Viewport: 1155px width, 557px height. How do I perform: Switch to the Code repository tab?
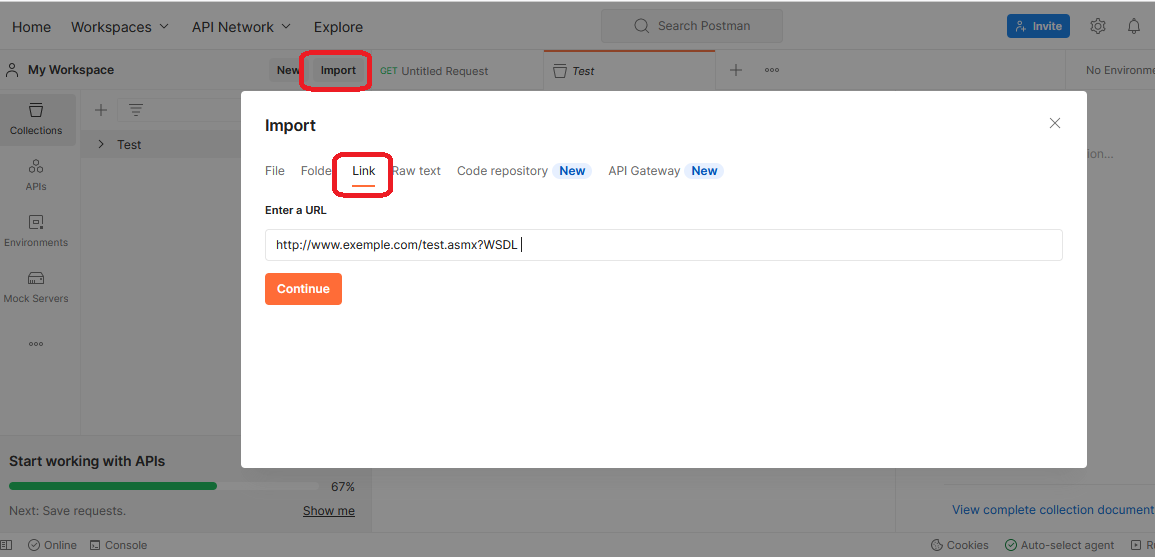(502, 171)
